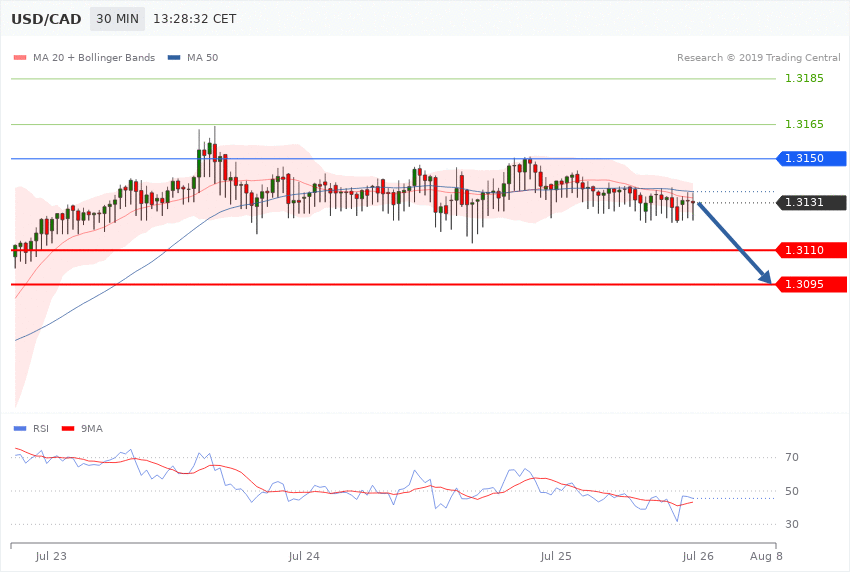850x576 pixels.
Task: Click the 1.3165 resistance level label
Action: 804,125
